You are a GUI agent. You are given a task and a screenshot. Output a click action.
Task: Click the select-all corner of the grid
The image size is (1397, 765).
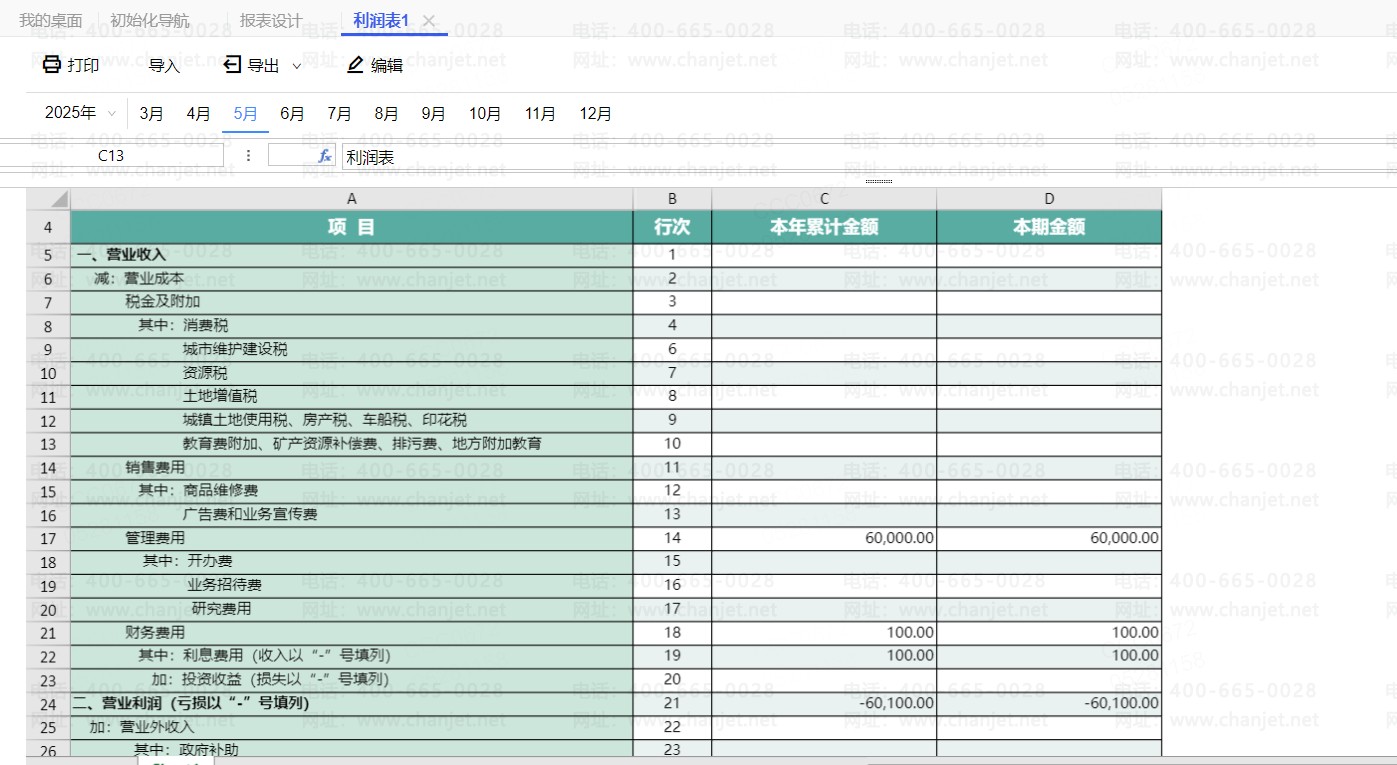[x=48, y=199]
